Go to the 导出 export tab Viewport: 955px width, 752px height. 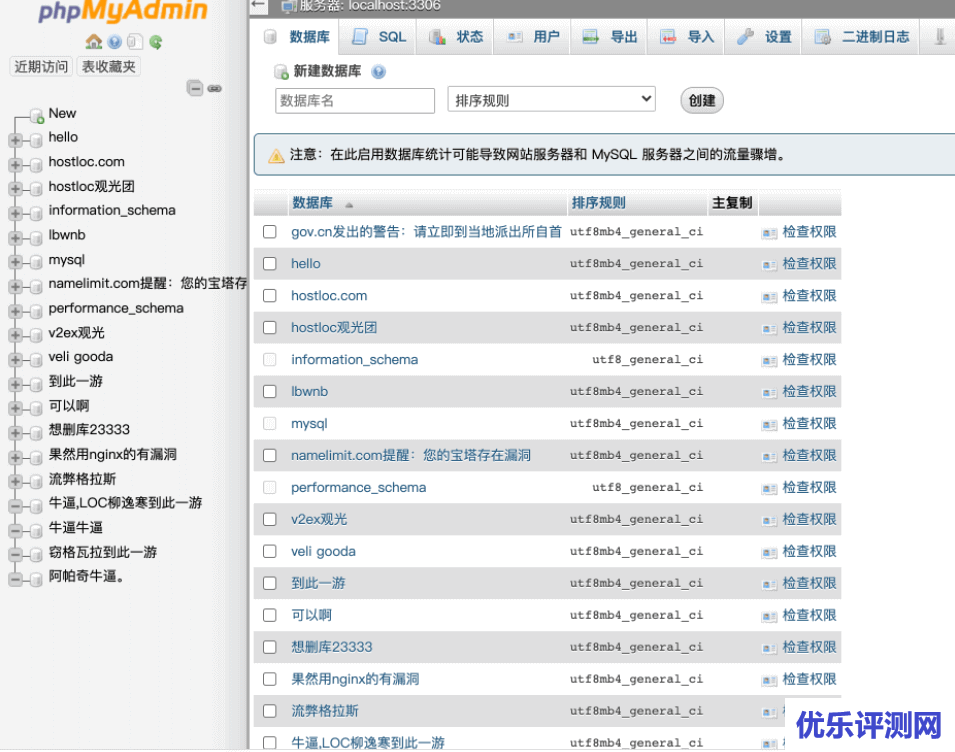click(x=608, y=37)
